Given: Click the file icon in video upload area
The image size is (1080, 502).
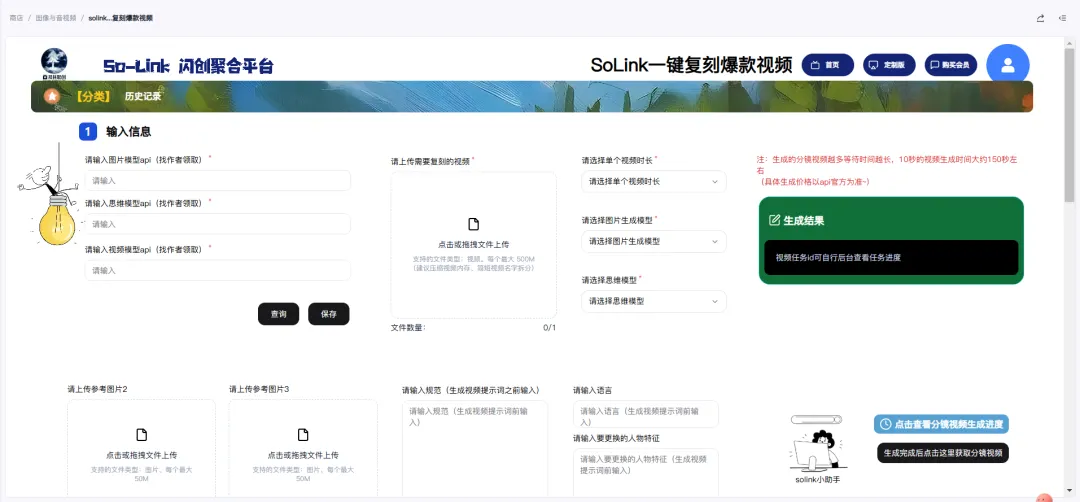Looking at the screenshot, I should tap(473, 224).
